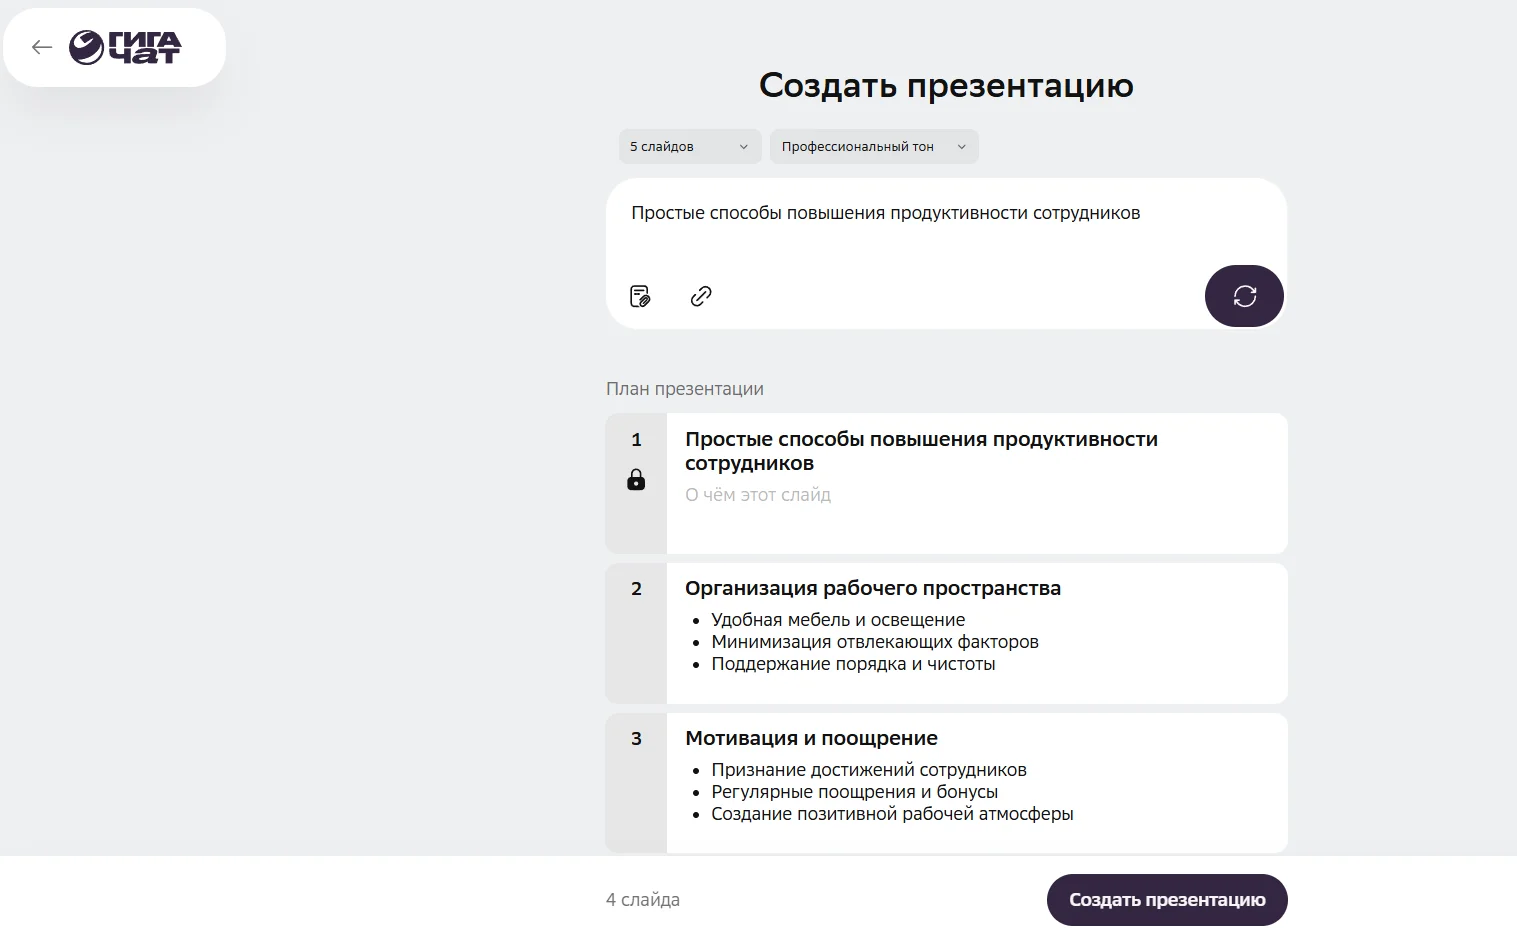Attach a document with the file icon
1517x940 pixels.
(640, 296)
